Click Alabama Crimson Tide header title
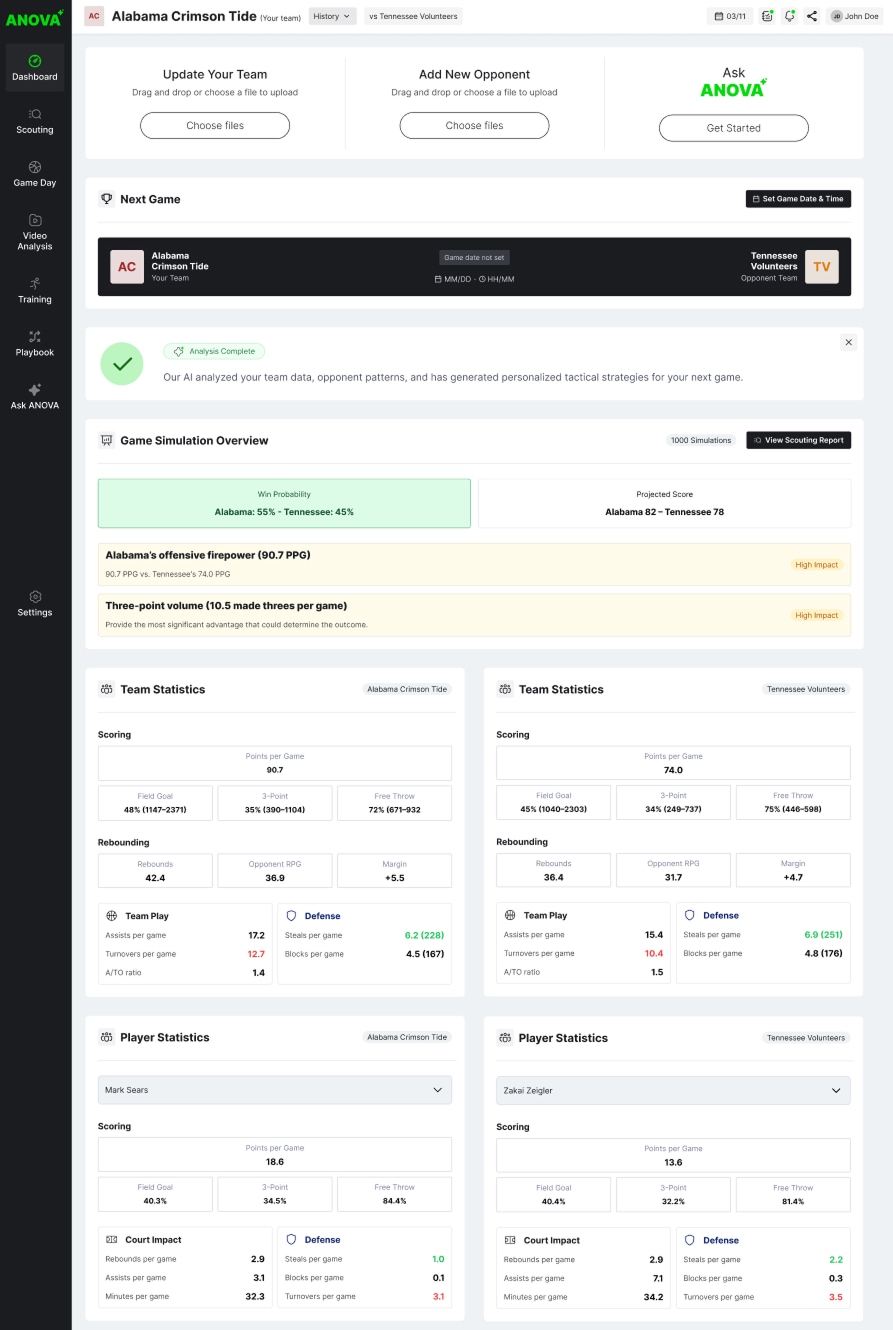893x1330 pixels. tap(184, 16)
